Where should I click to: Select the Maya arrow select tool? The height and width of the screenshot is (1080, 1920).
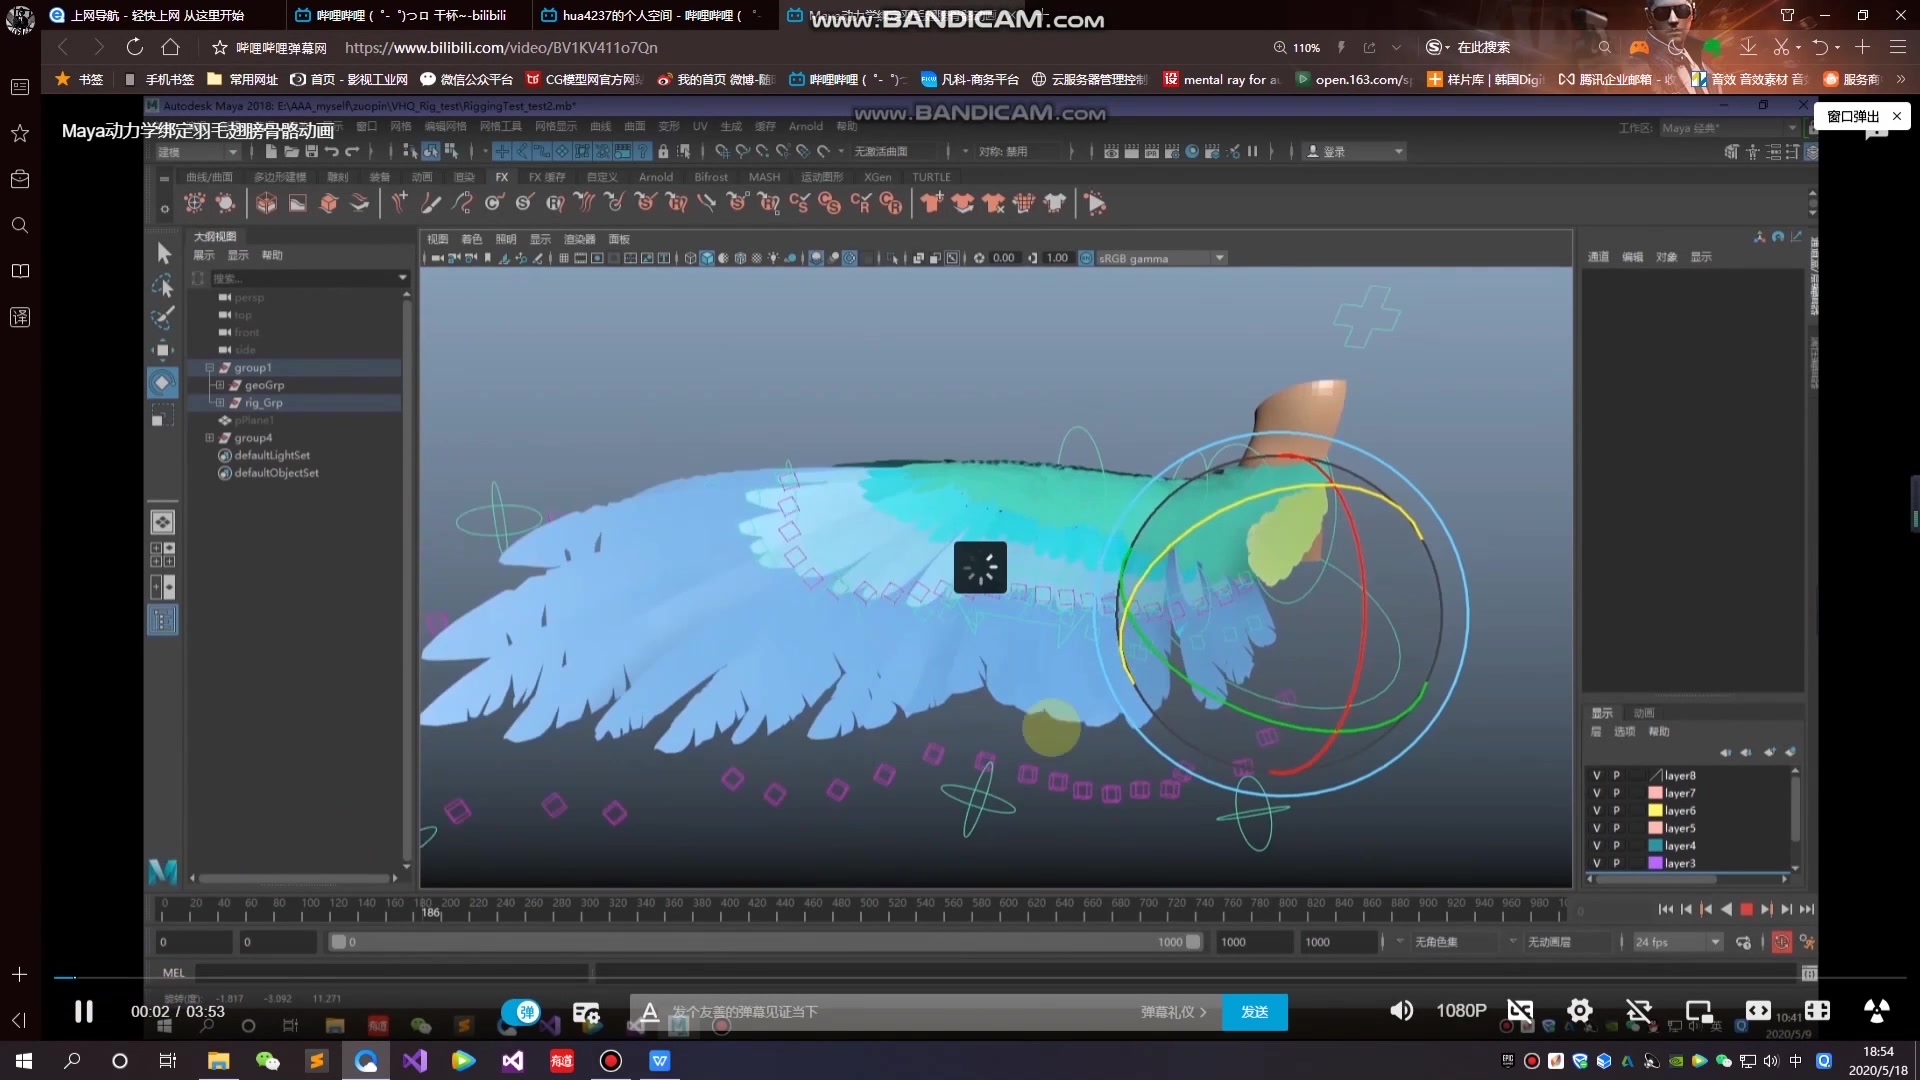[163, 253]
